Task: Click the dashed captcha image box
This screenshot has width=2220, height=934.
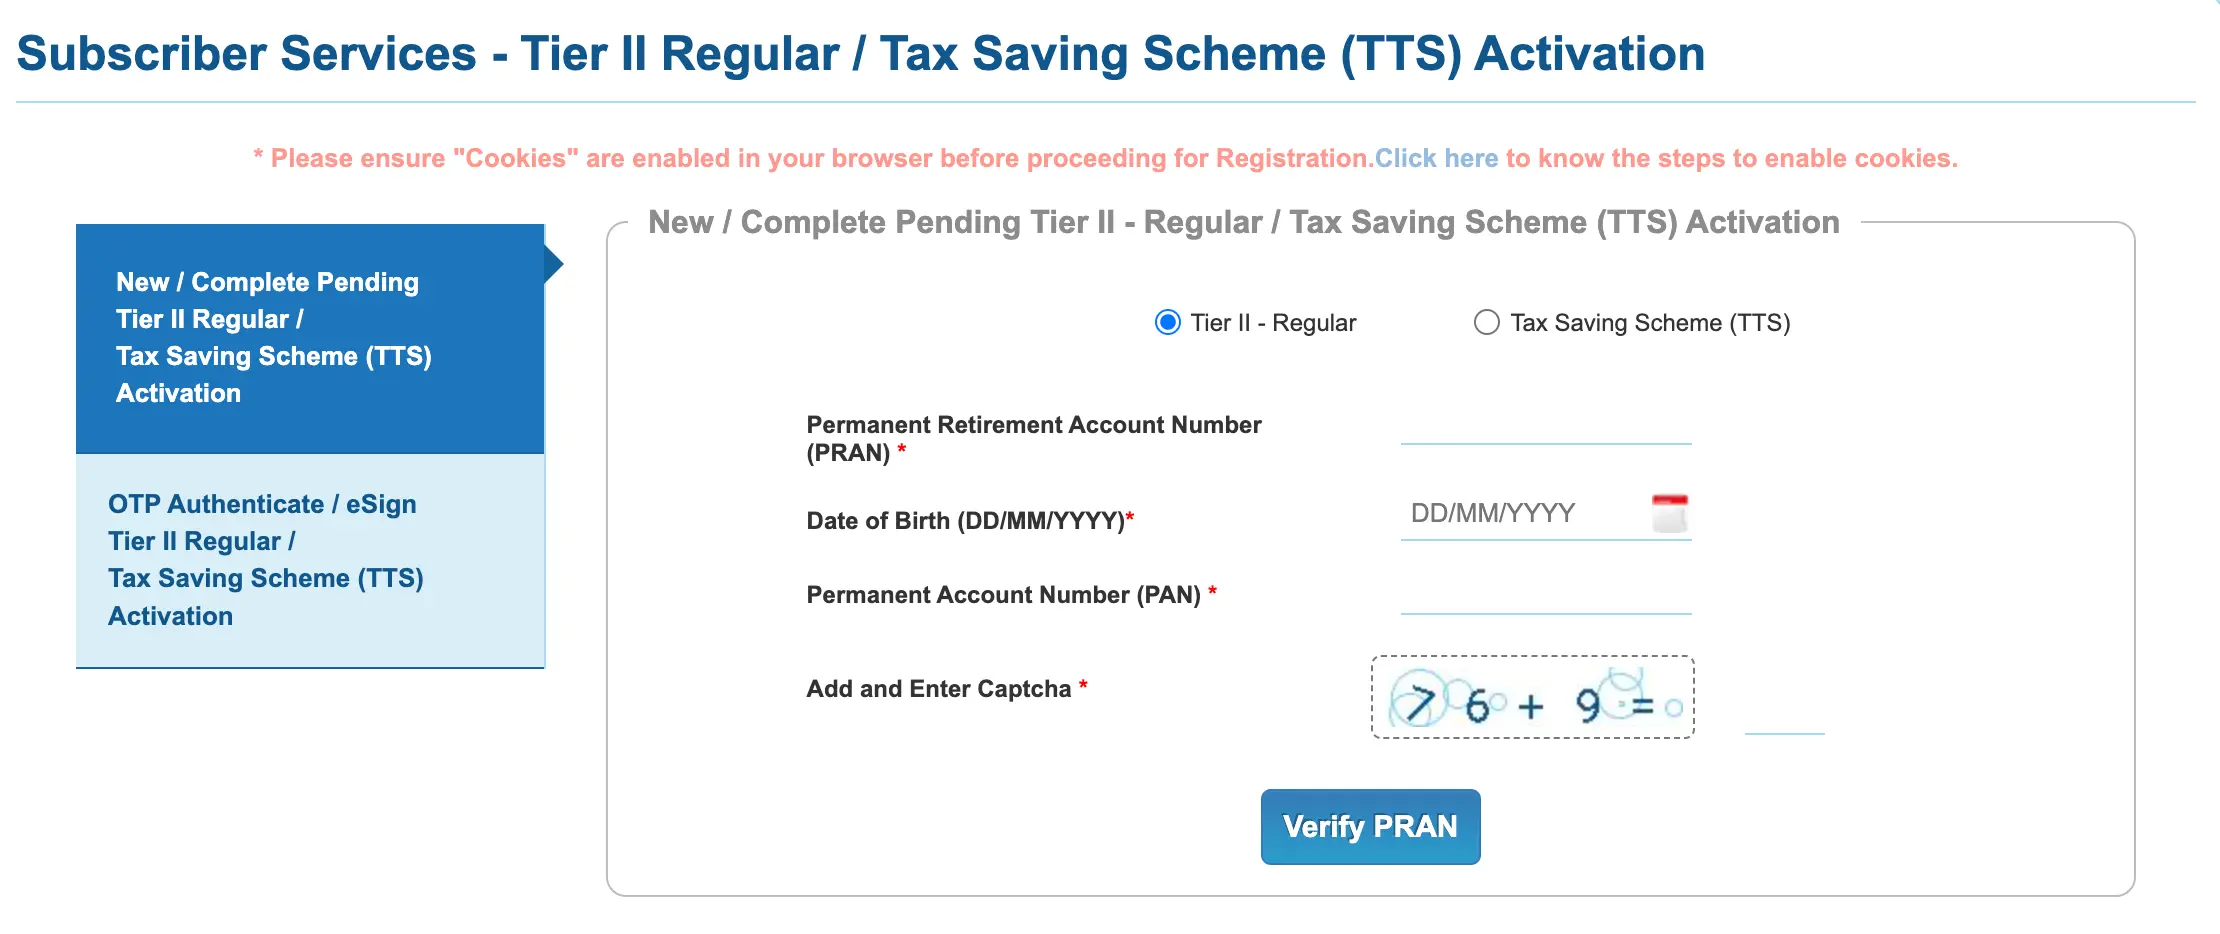Action: [1532, 697]
